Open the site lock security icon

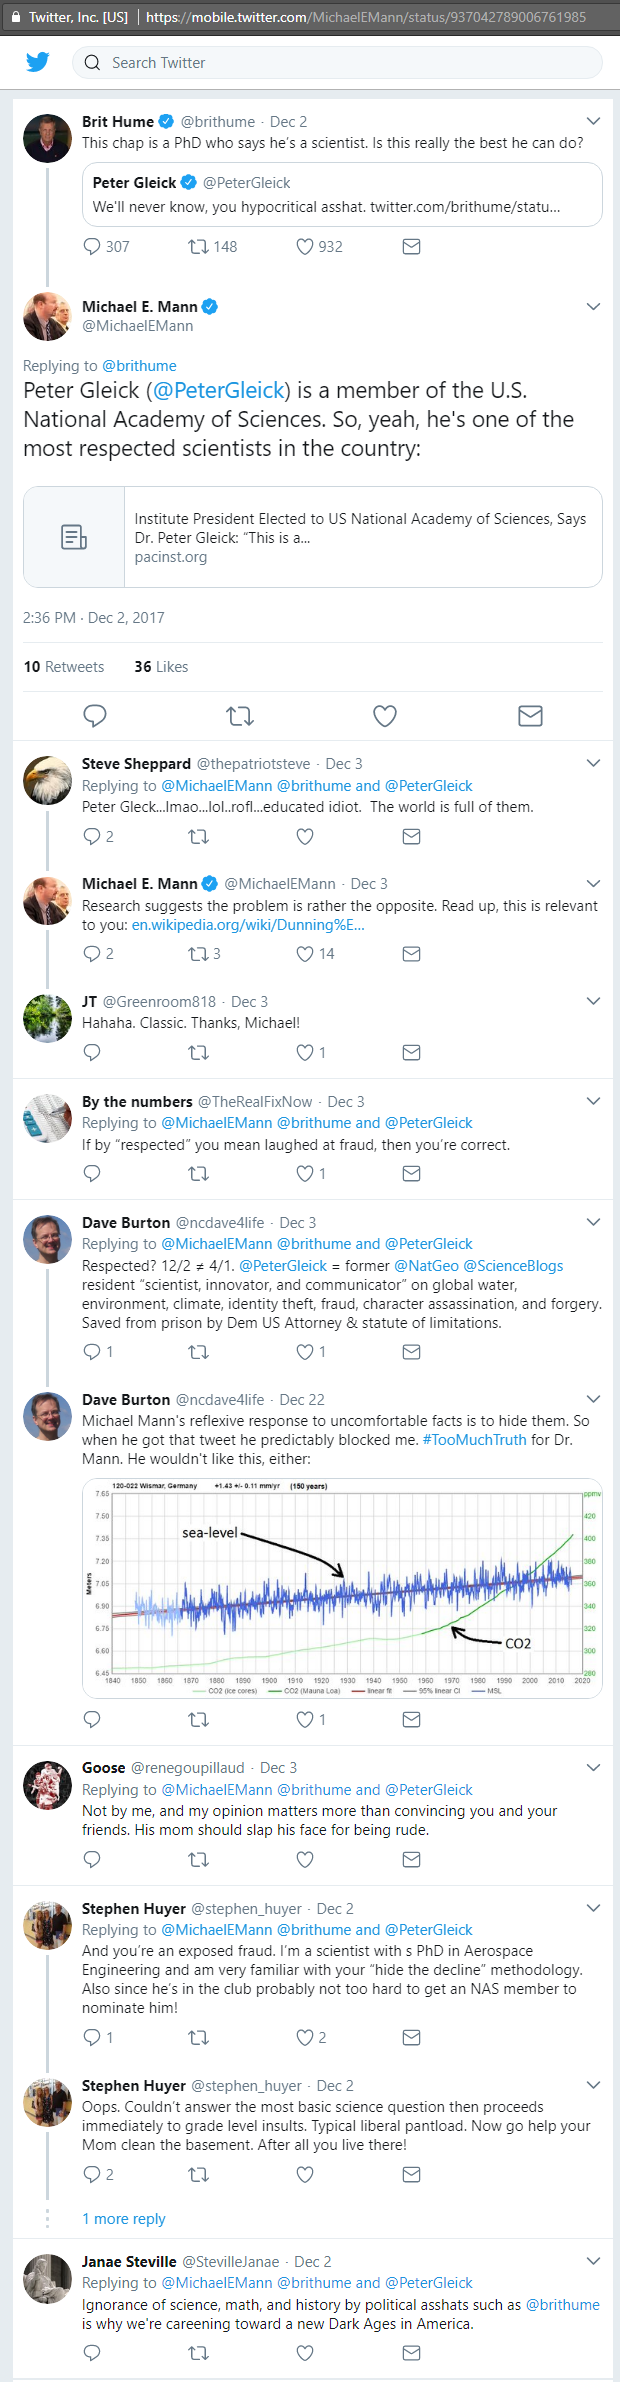click(x=15, y=17)
